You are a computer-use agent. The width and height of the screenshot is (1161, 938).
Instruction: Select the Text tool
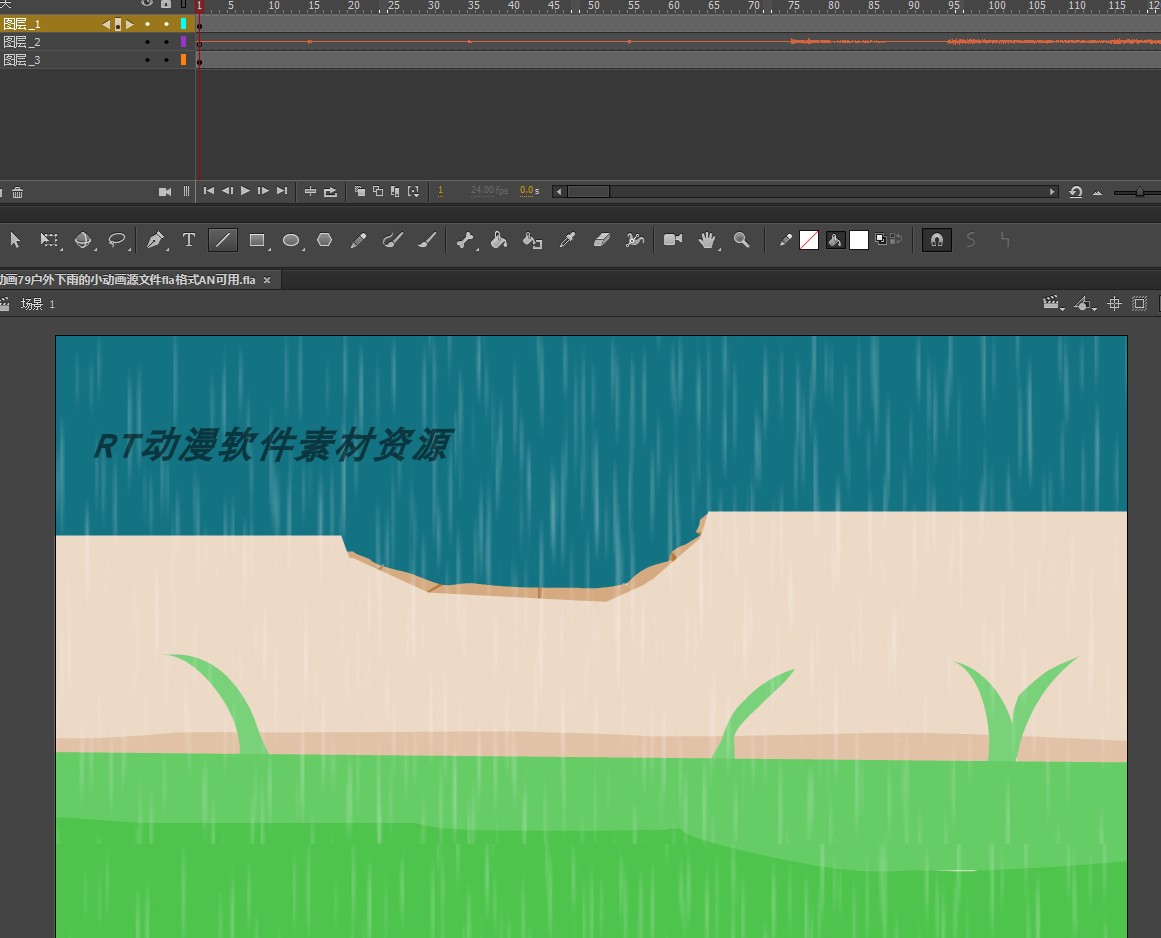pyautogui.click(x=189, y=240)
